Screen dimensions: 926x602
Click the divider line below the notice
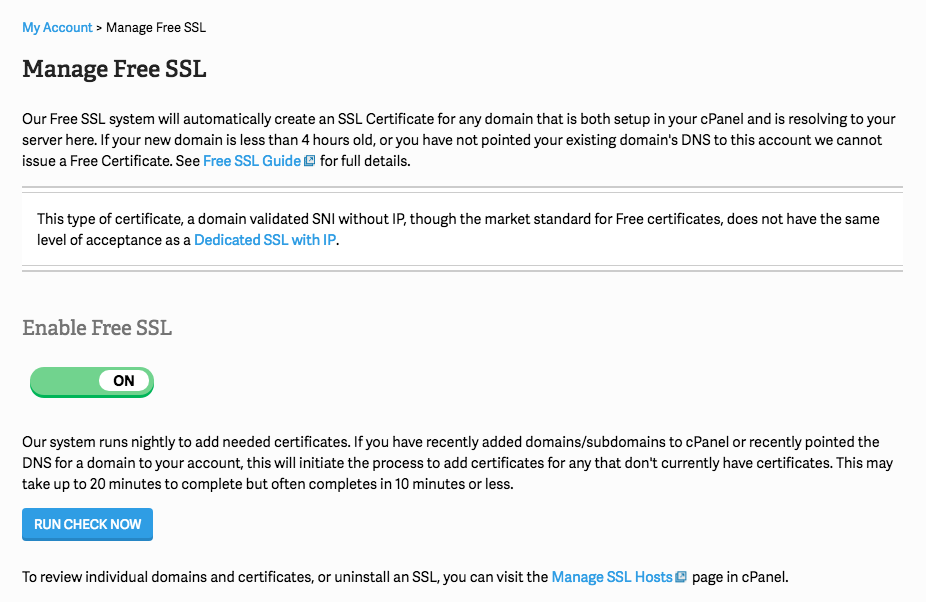click(x=462, y=269)
